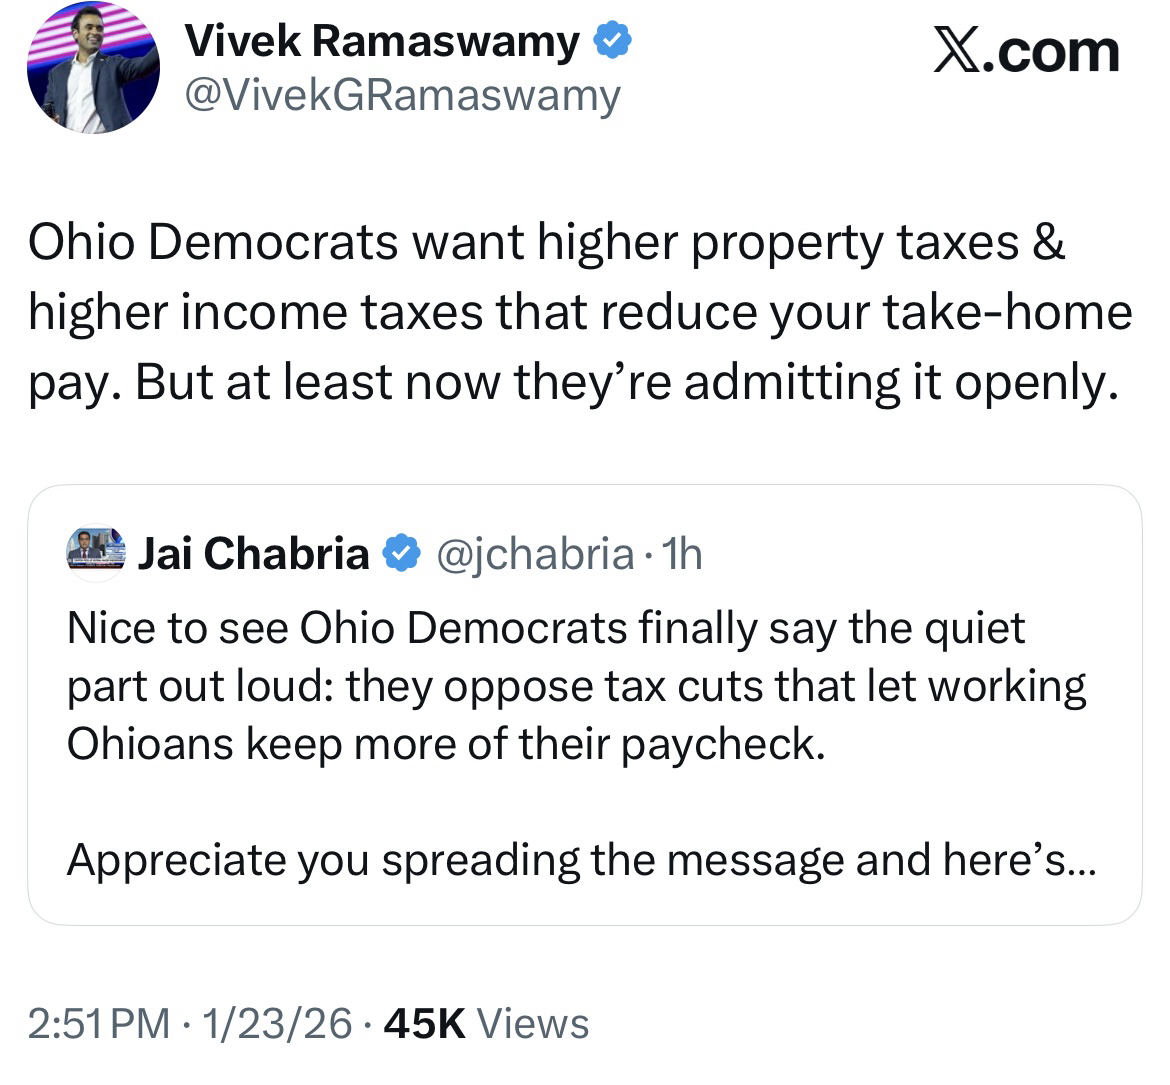Click the Jai Chabria name in quote

click(253, 552)
